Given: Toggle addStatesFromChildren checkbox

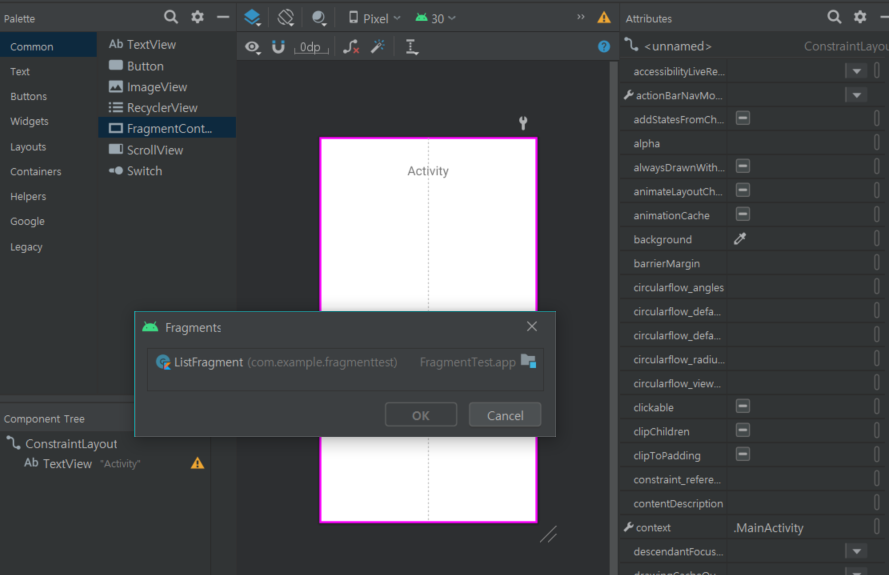Looking at the screenshot, I should [743, 118].
